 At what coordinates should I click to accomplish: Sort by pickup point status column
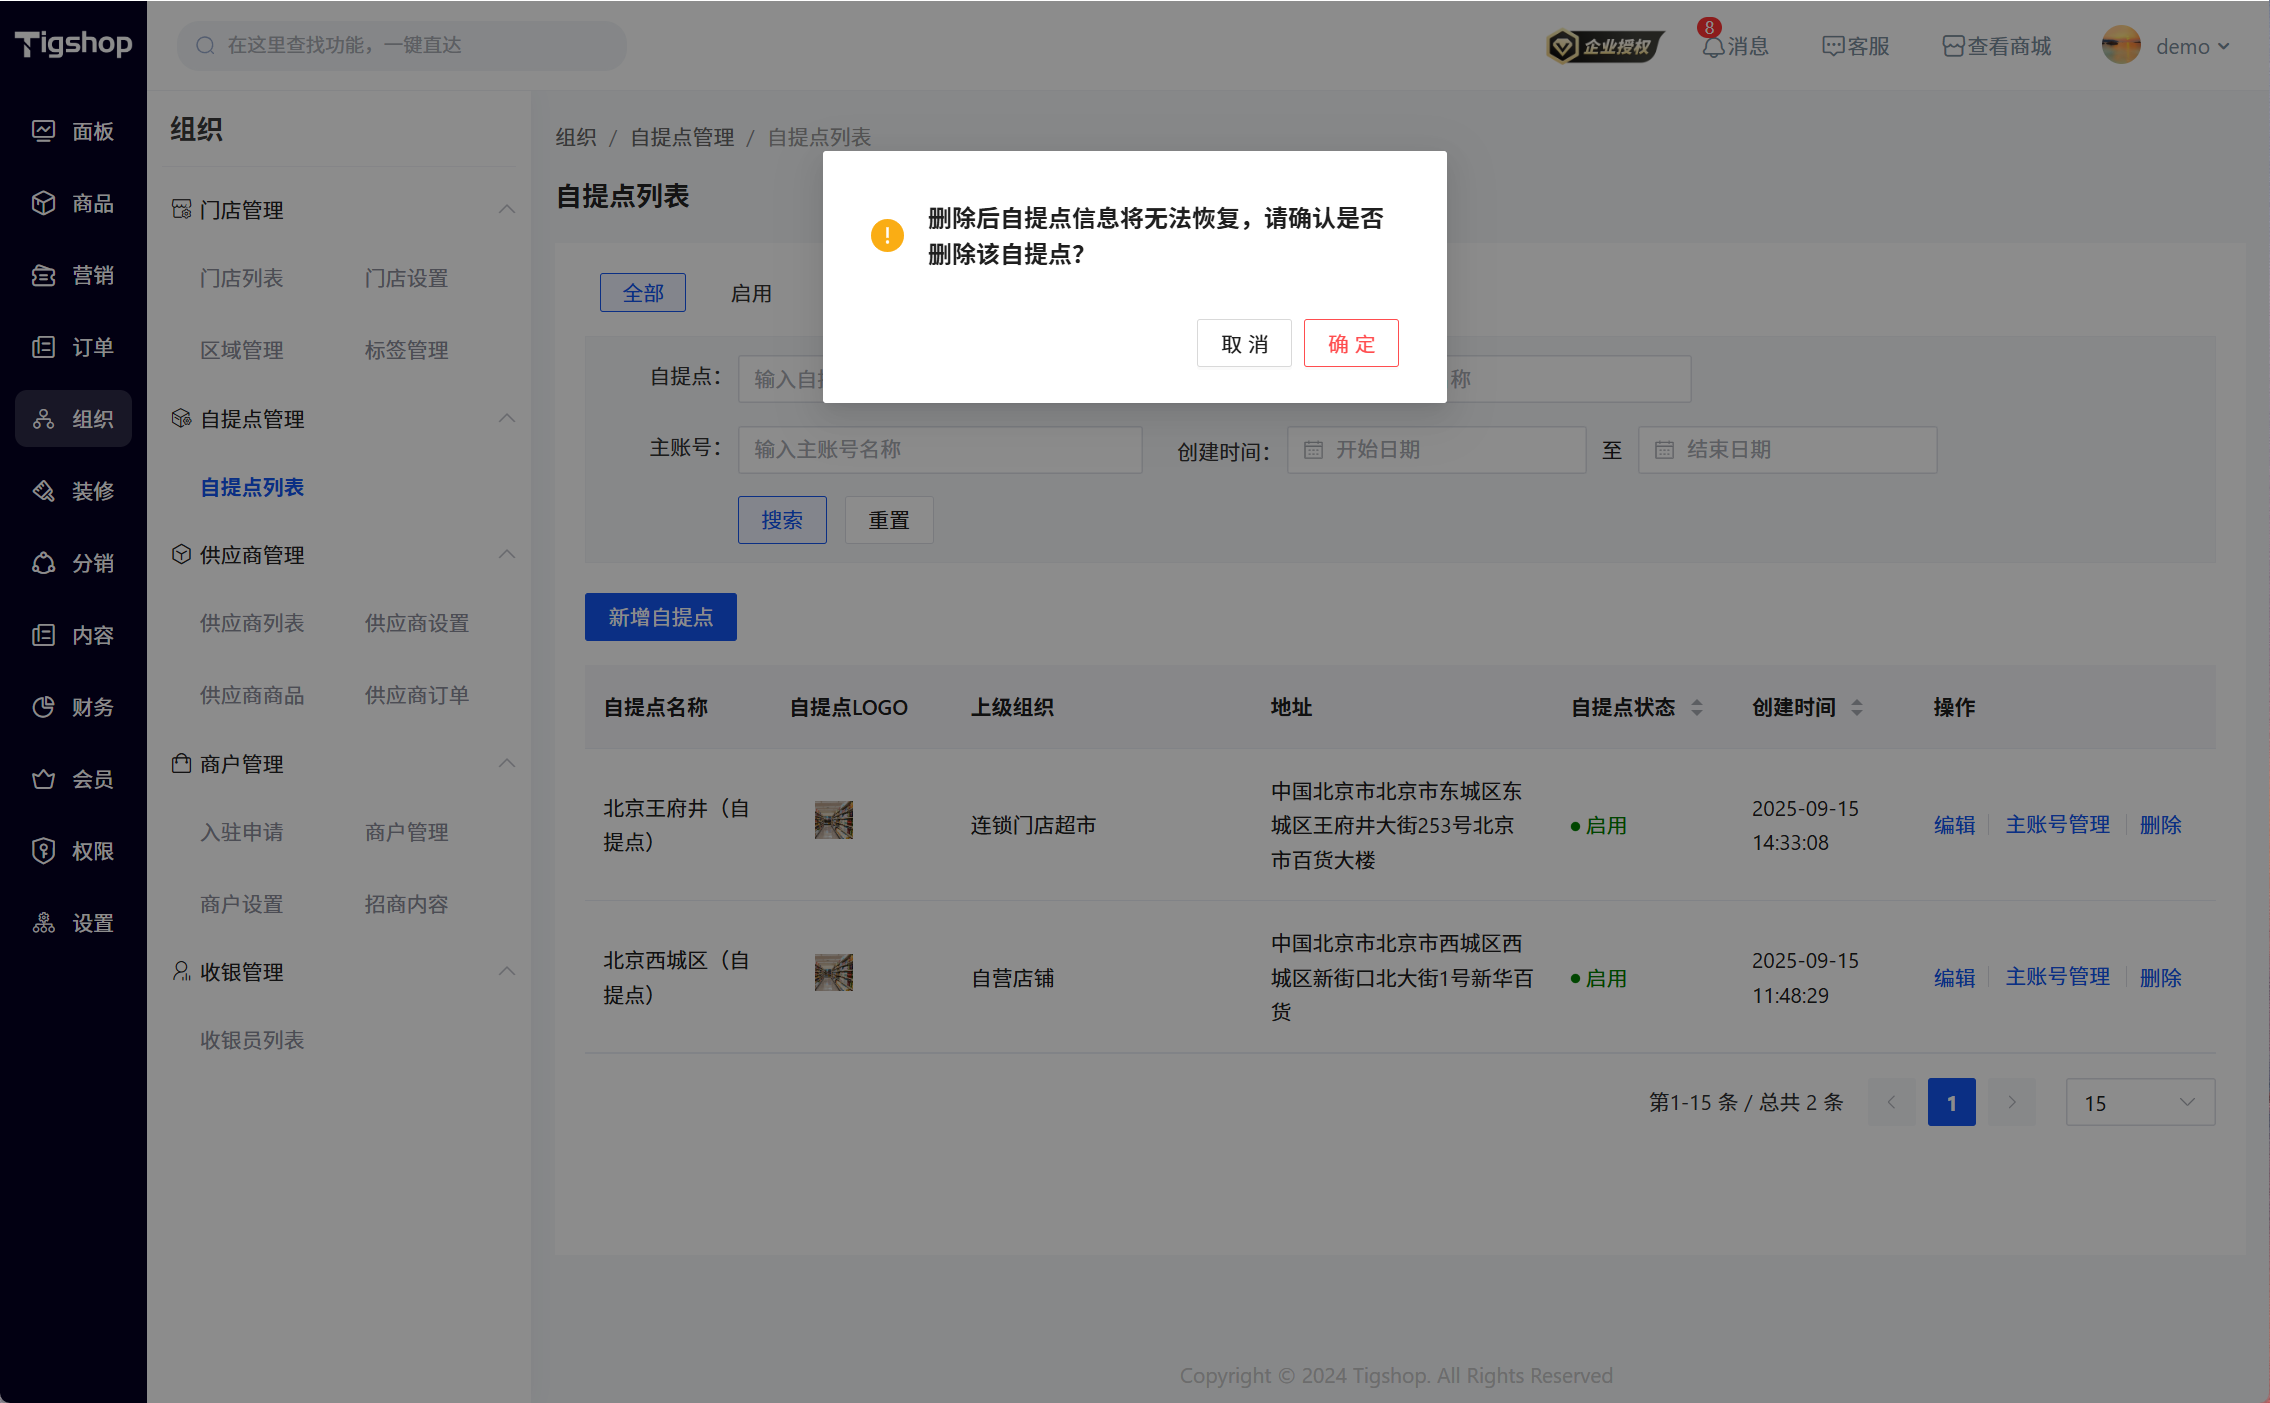[1696, 707]
